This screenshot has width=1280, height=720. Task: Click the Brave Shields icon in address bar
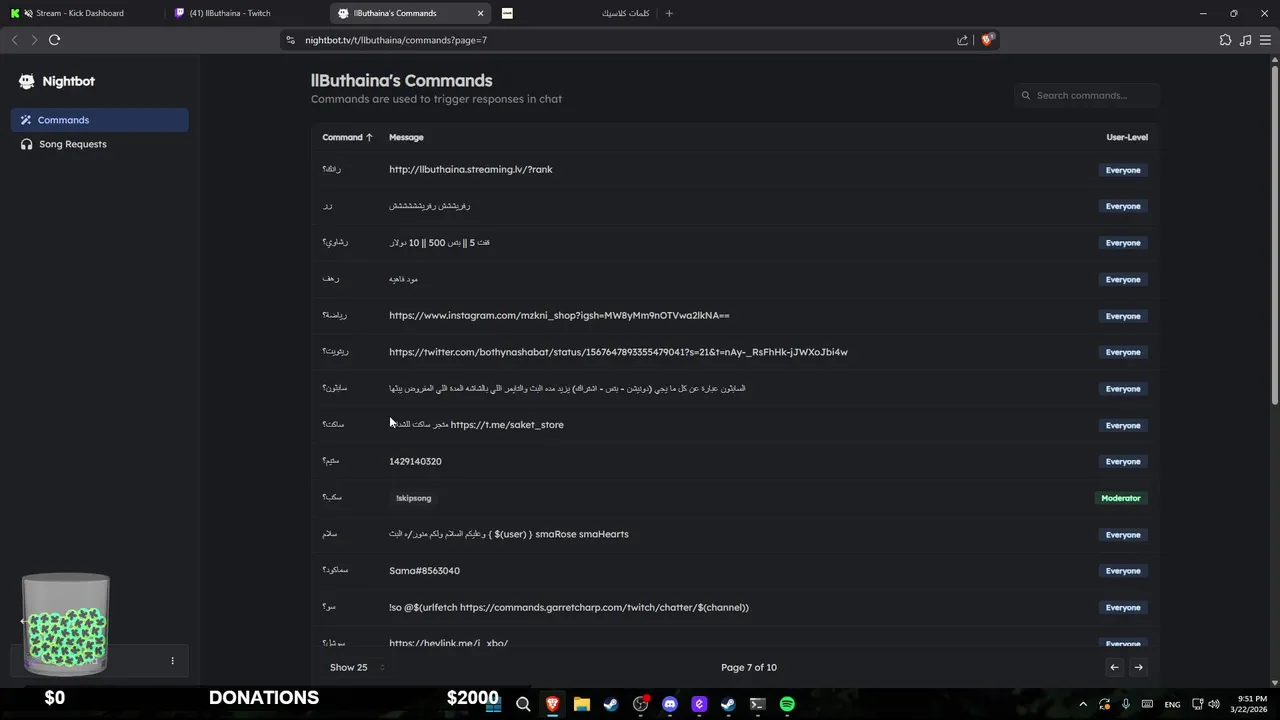(x=987, y=40)
